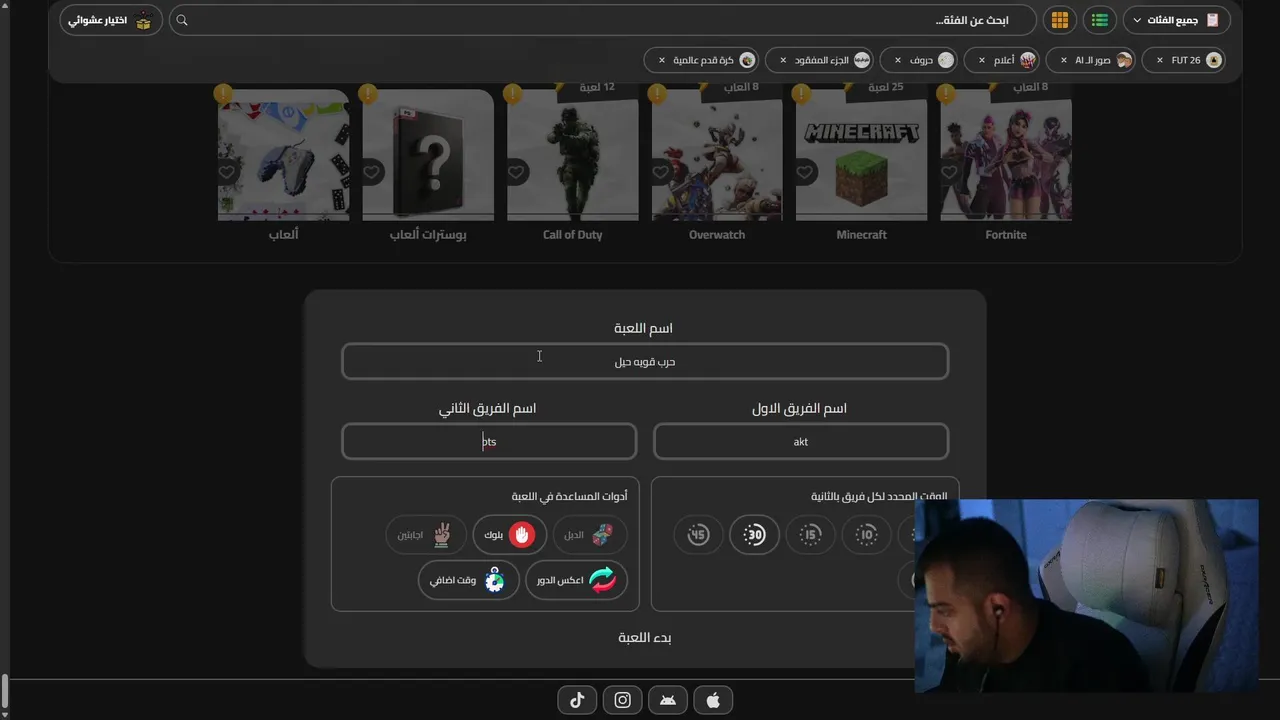Click the game name field اسم اللعبة
Image resolution: width=1280 pixels, height=720 pixels.
[x=645, y=361]
